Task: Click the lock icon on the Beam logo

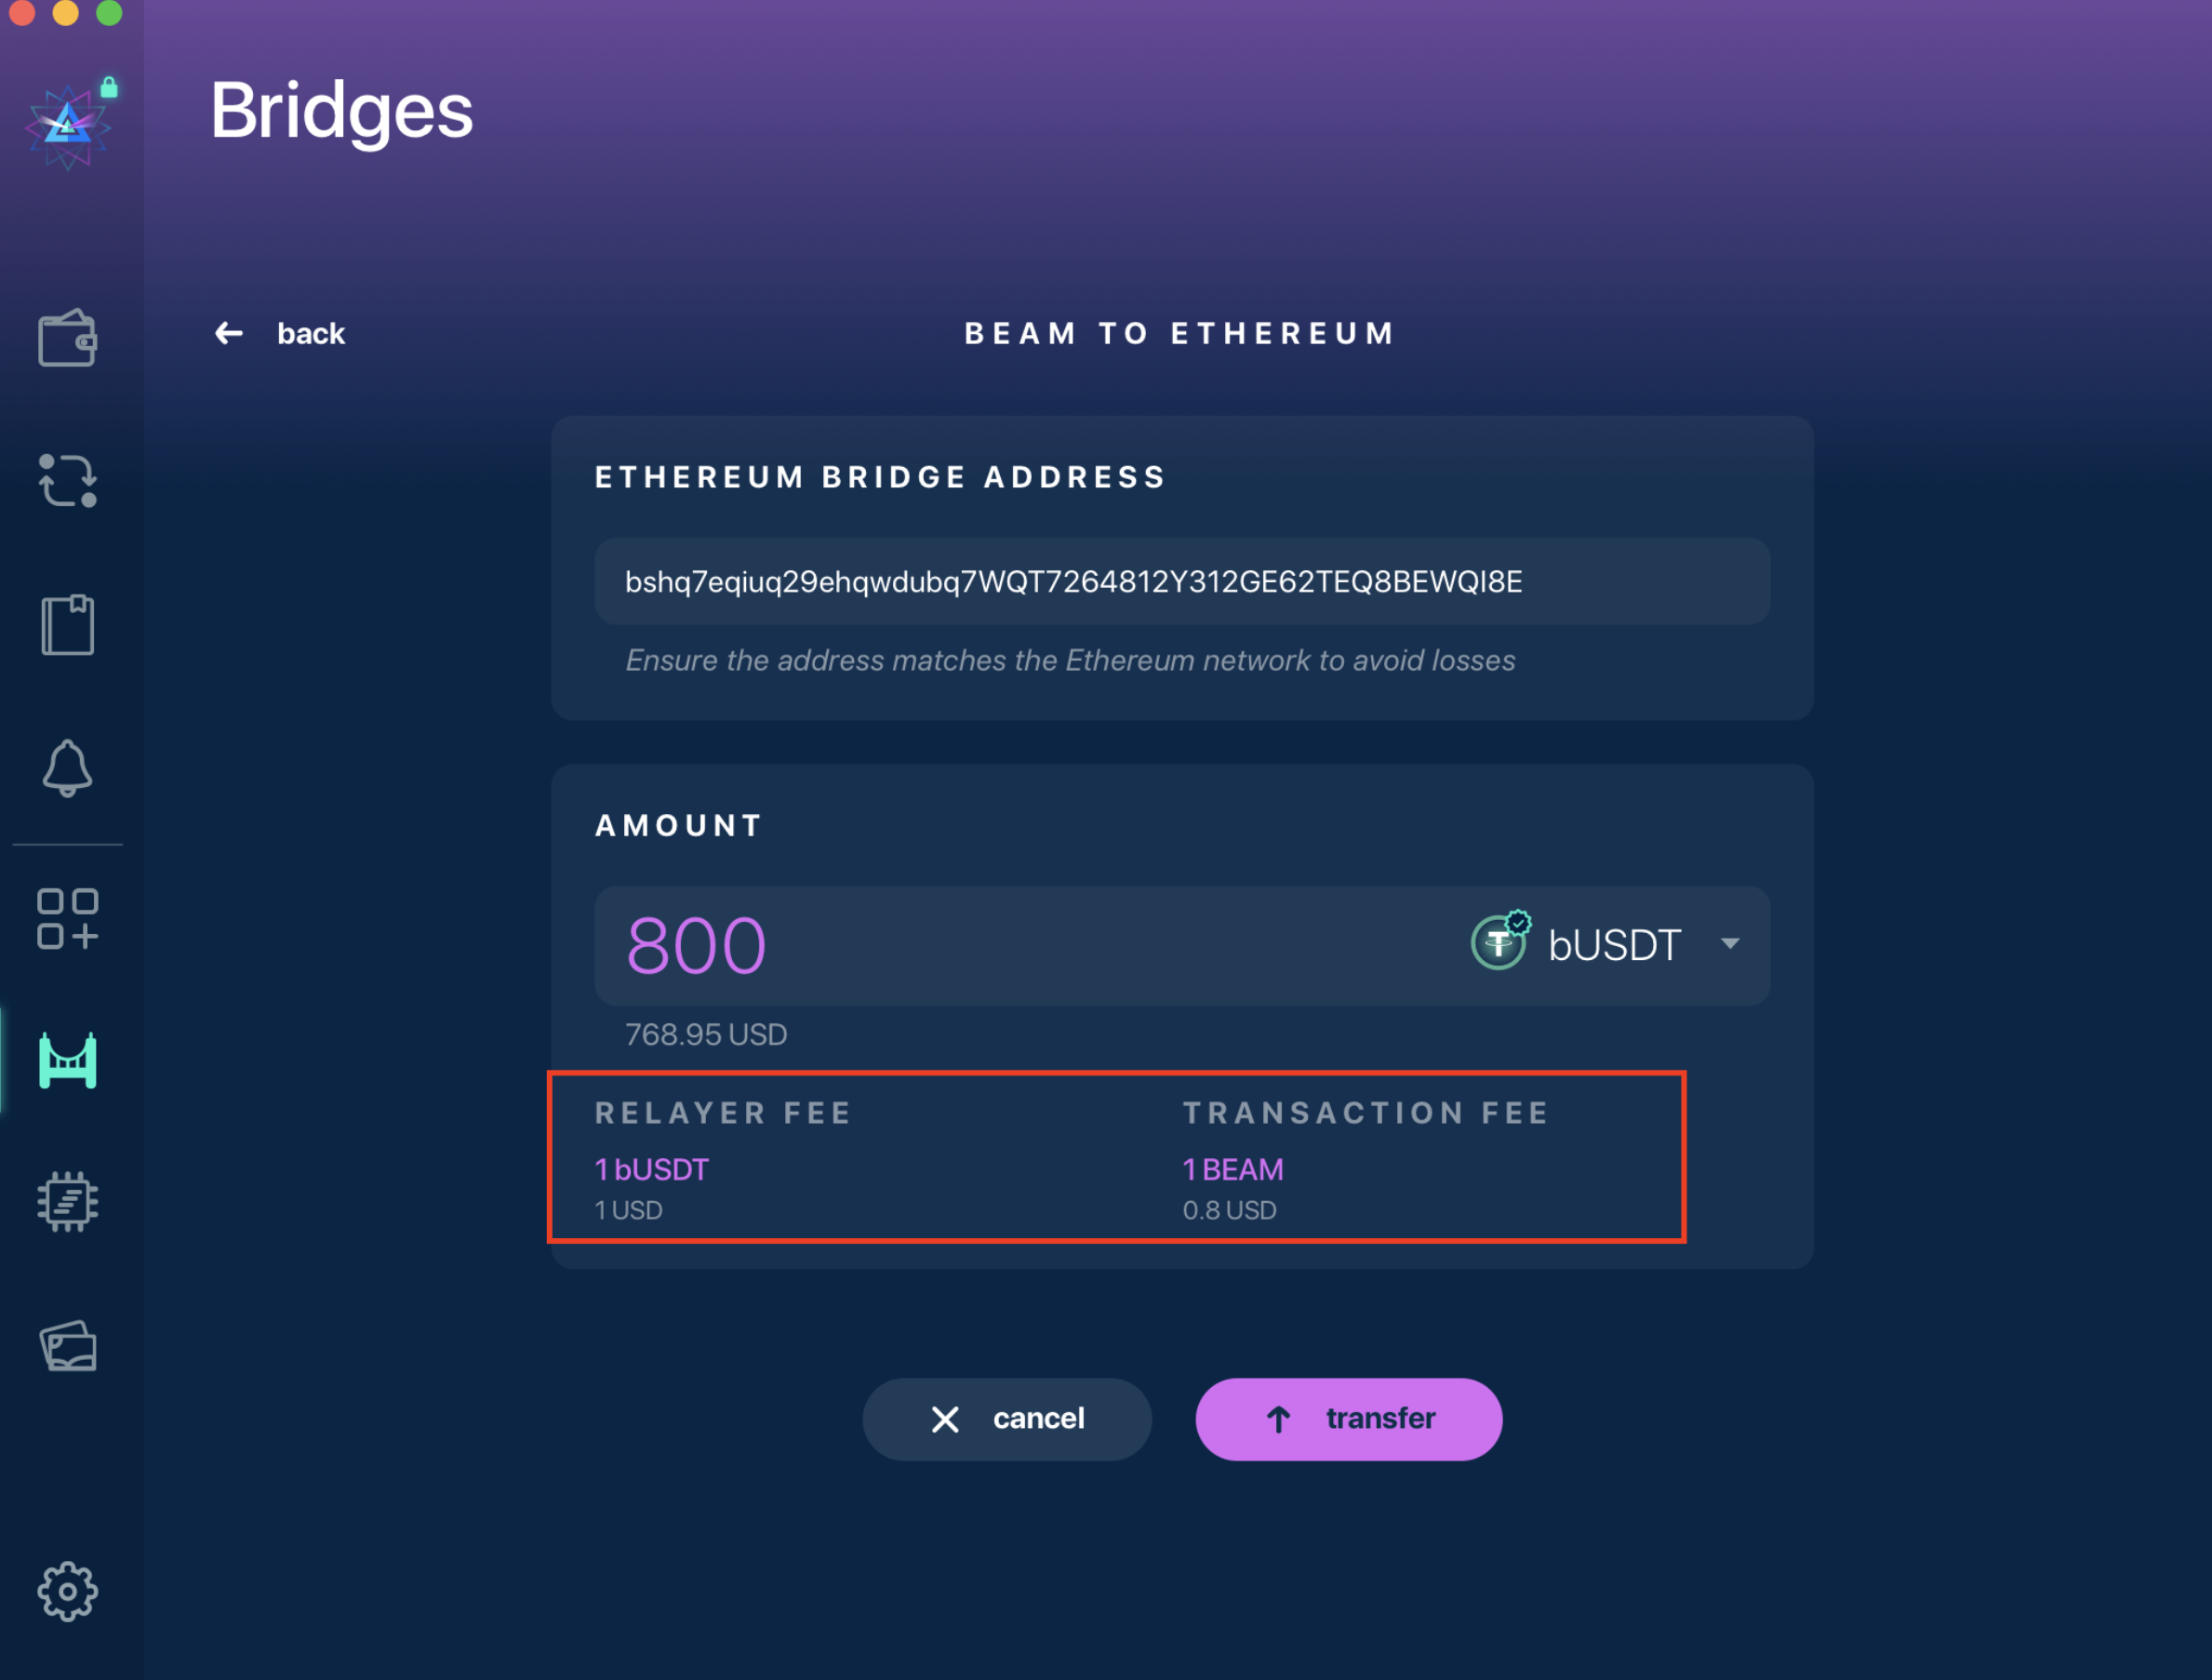Action: [x=107, y=88]
